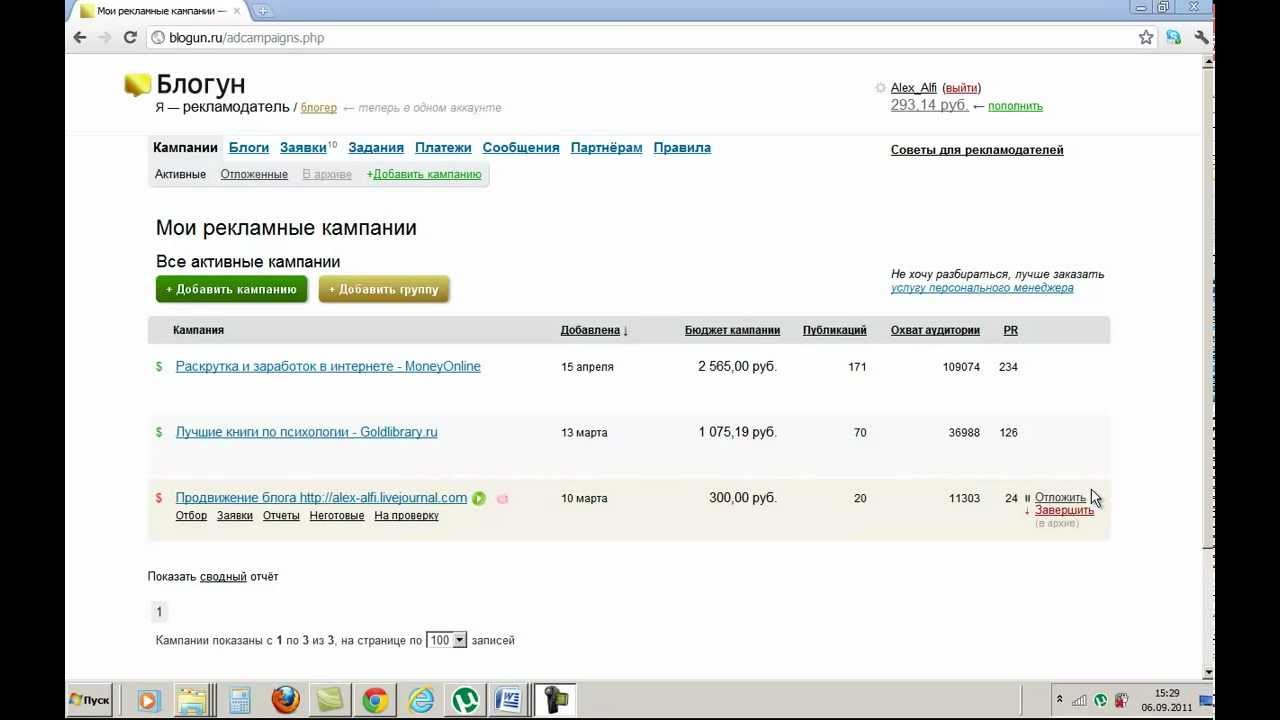Reload the current page
Screen dimensions: 1280x720
pyautogui.click(x=130, y=37)
